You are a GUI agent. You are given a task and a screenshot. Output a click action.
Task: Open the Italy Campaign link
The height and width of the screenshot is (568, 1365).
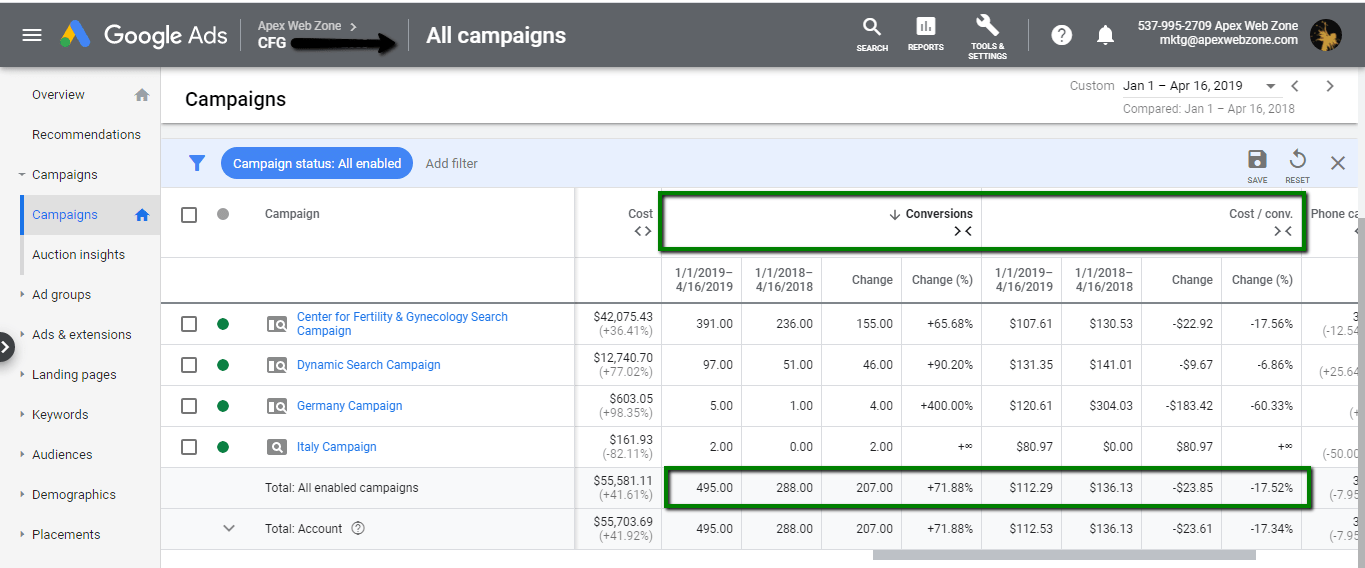coord(336,447)
